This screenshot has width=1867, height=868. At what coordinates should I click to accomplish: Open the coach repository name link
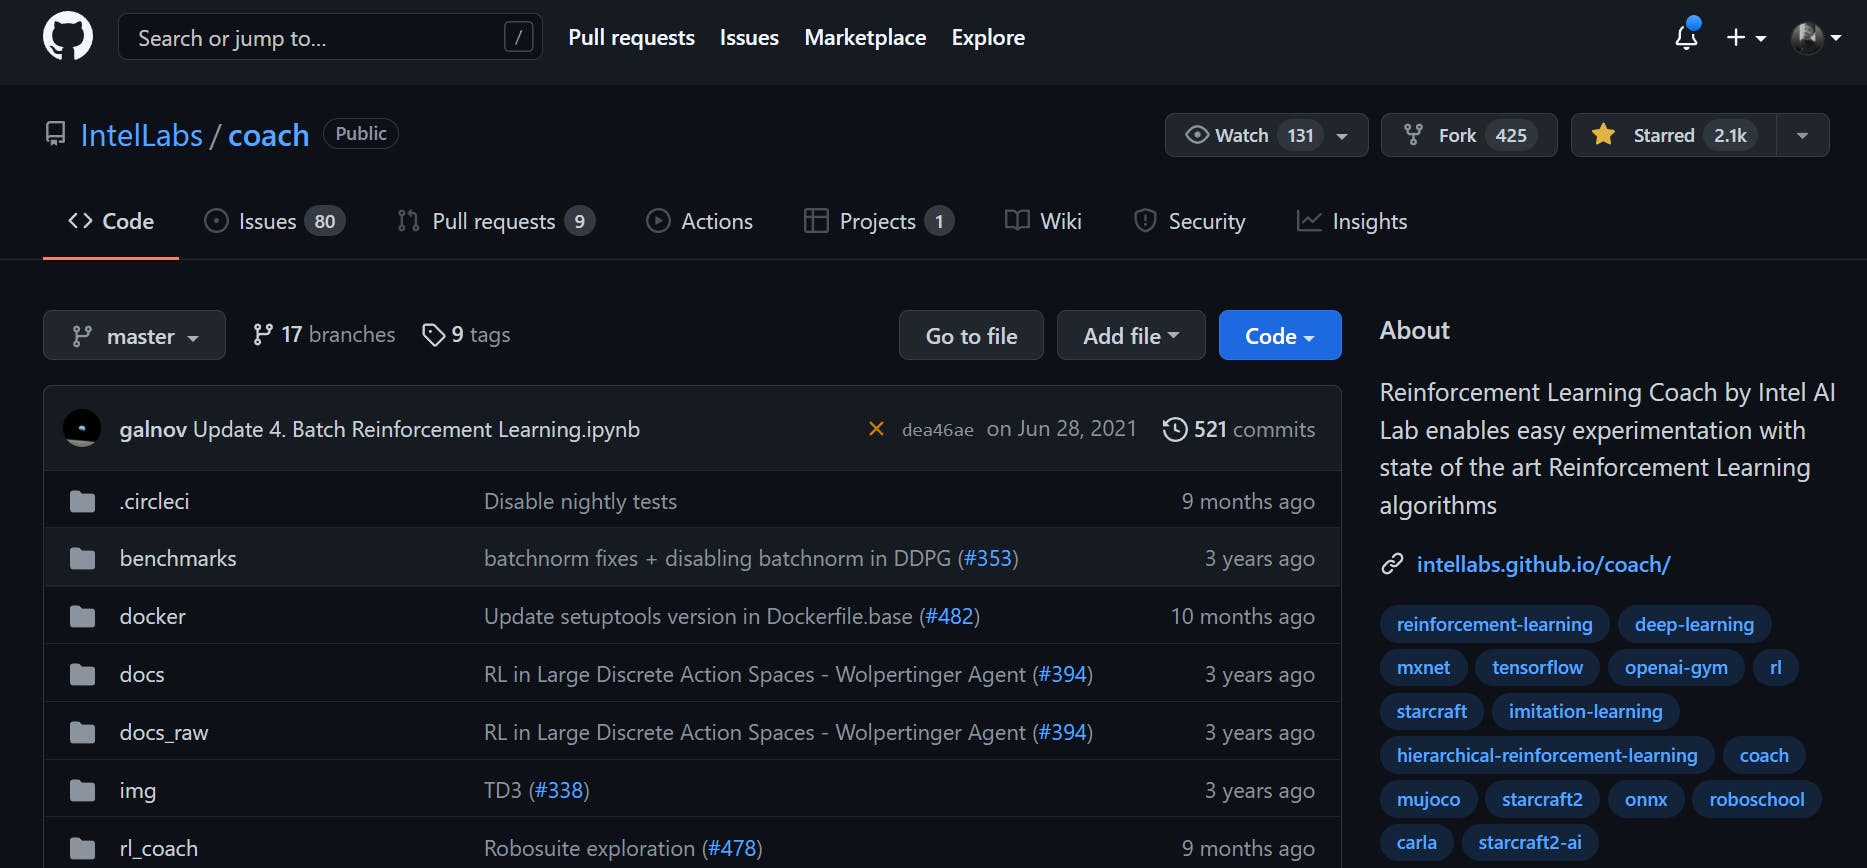pyautogui.click(x=269, y=135)
